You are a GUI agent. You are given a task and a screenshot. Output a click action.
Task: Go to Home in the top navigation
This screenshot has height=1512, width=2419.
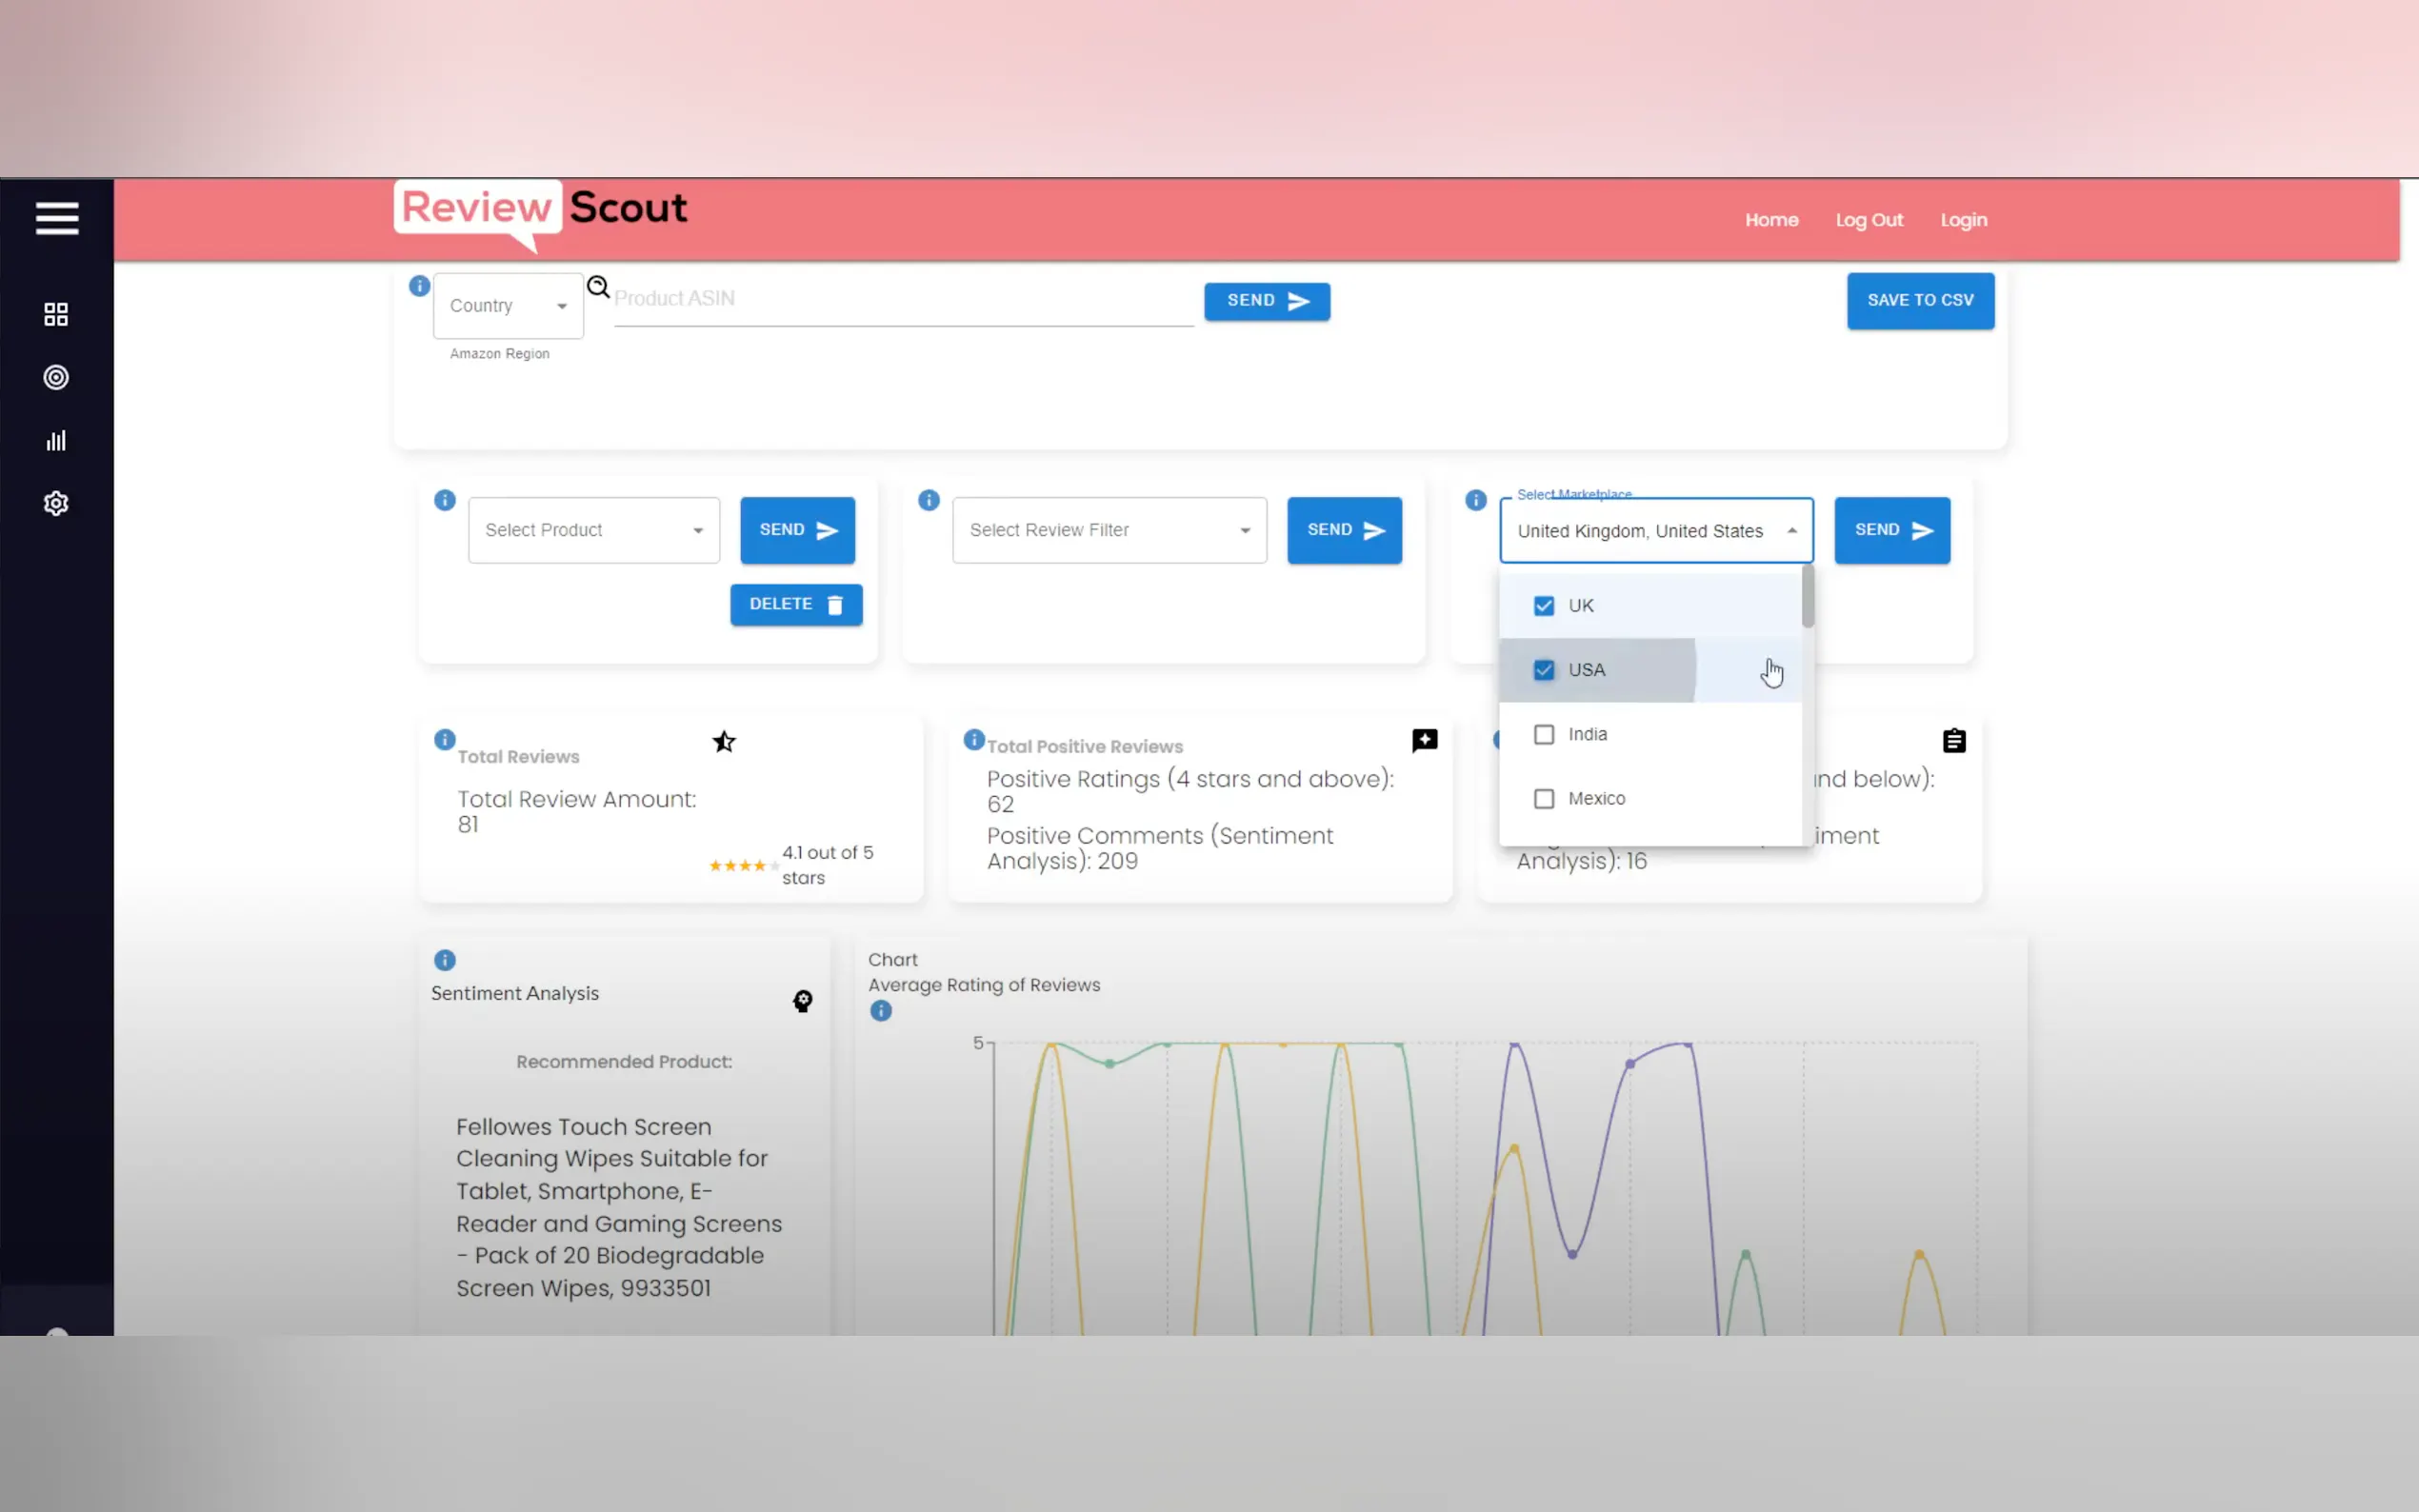coord(1771,220)
